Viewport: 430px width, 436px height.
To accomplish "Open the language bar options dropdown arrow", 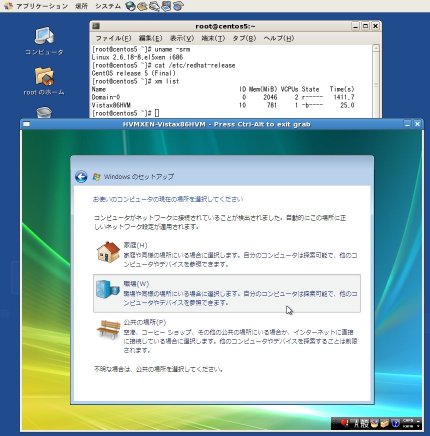I will (418, 427).
